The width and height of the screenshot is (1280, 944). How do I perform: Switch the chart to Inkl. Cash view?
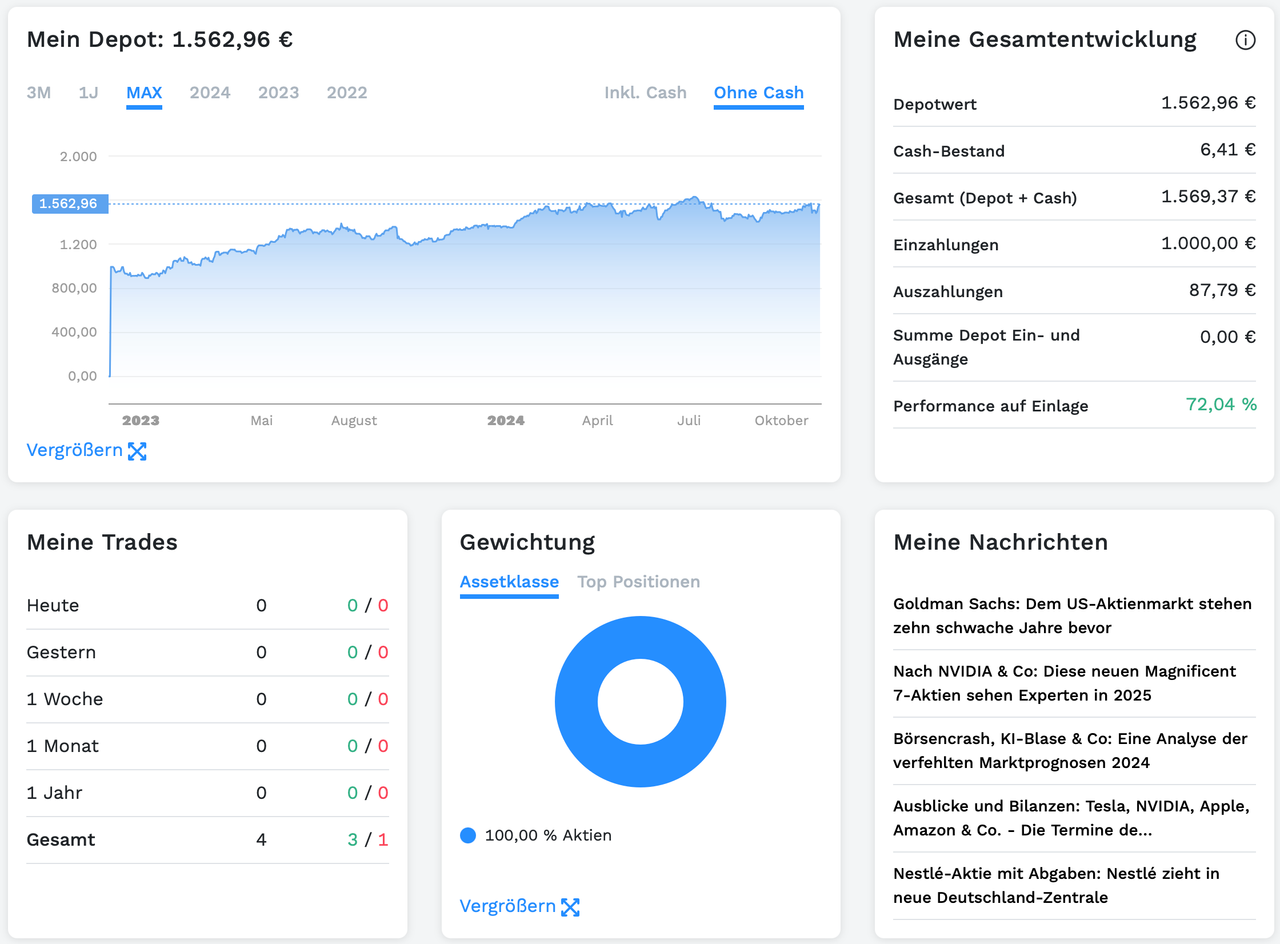click(645, 92)
